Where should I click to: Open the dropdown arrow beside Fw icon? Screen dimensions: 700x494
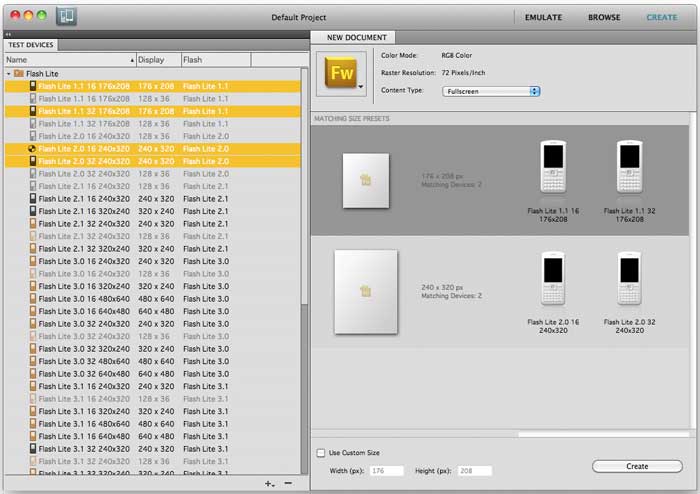coord(359,88)
